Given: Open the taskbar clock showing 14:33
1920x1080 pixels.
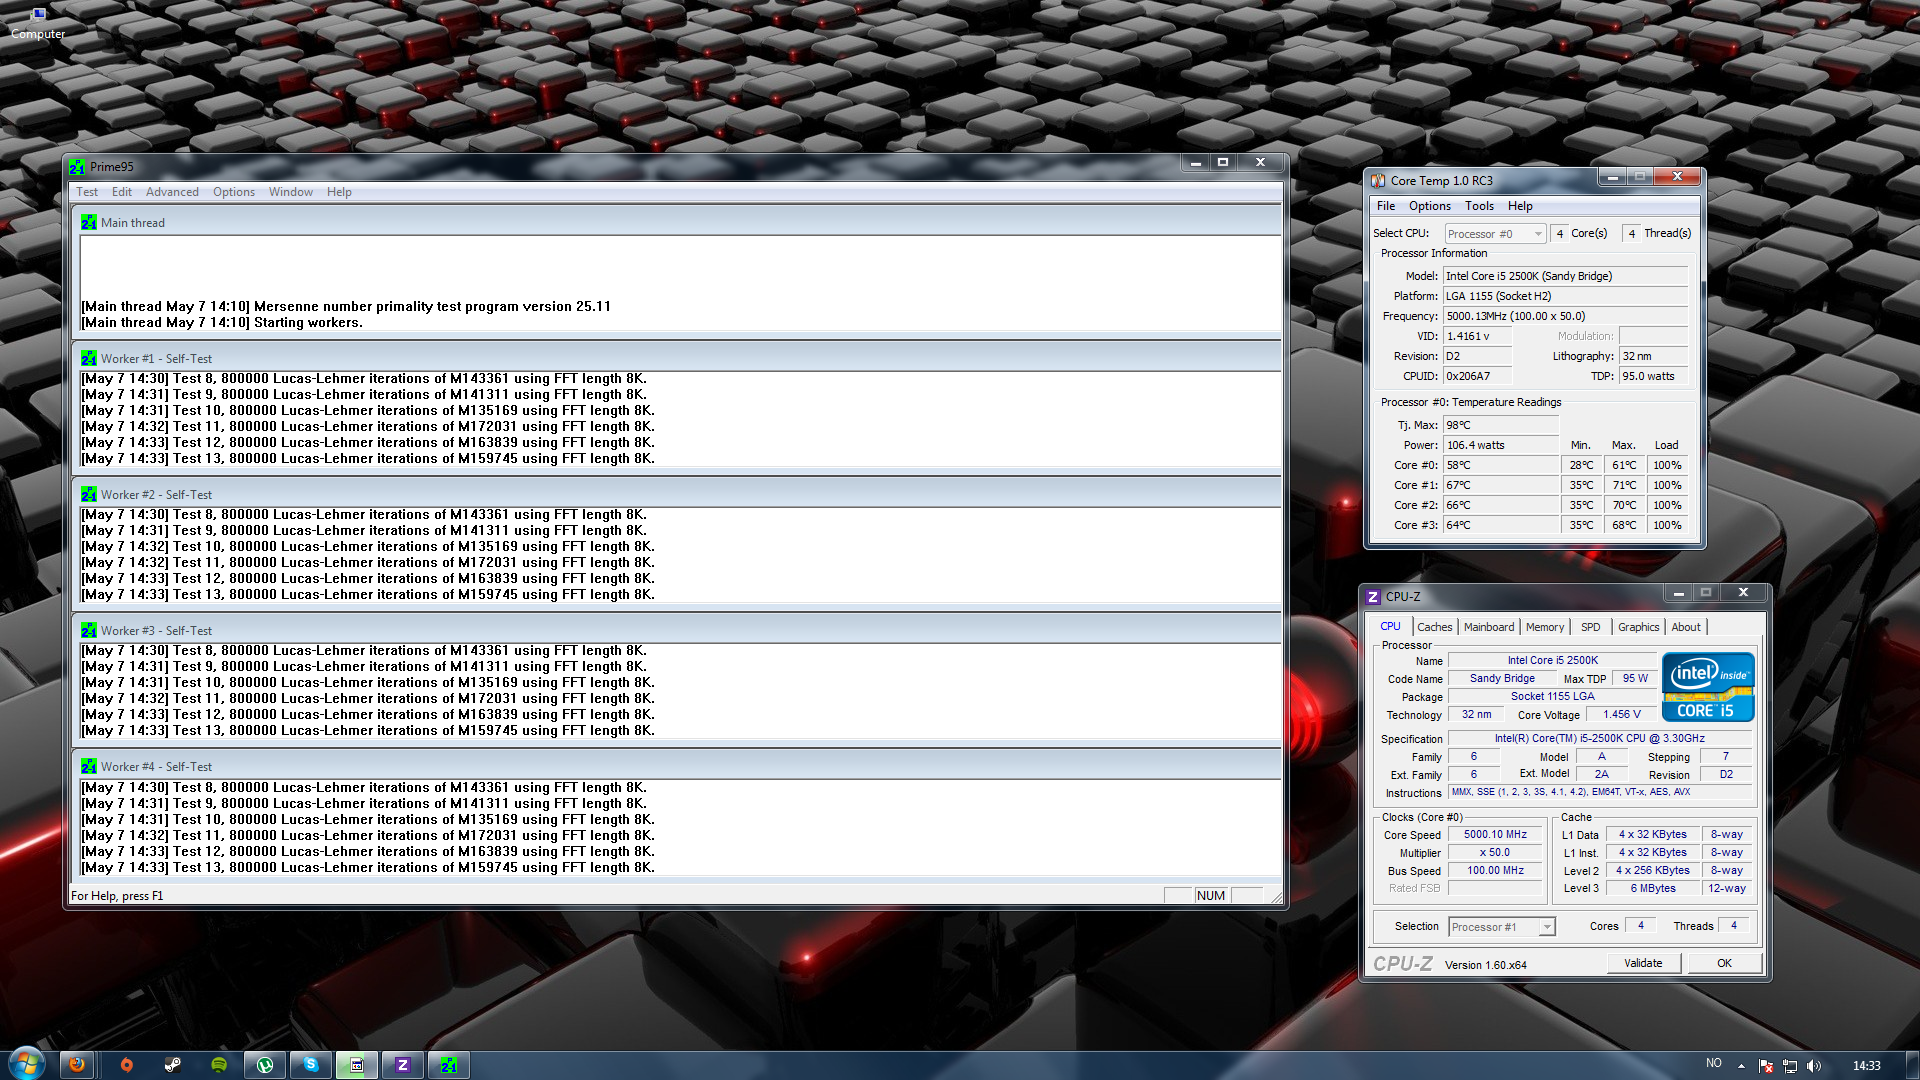Looking at the screenshot, I should click(x=1866, y=1066).
